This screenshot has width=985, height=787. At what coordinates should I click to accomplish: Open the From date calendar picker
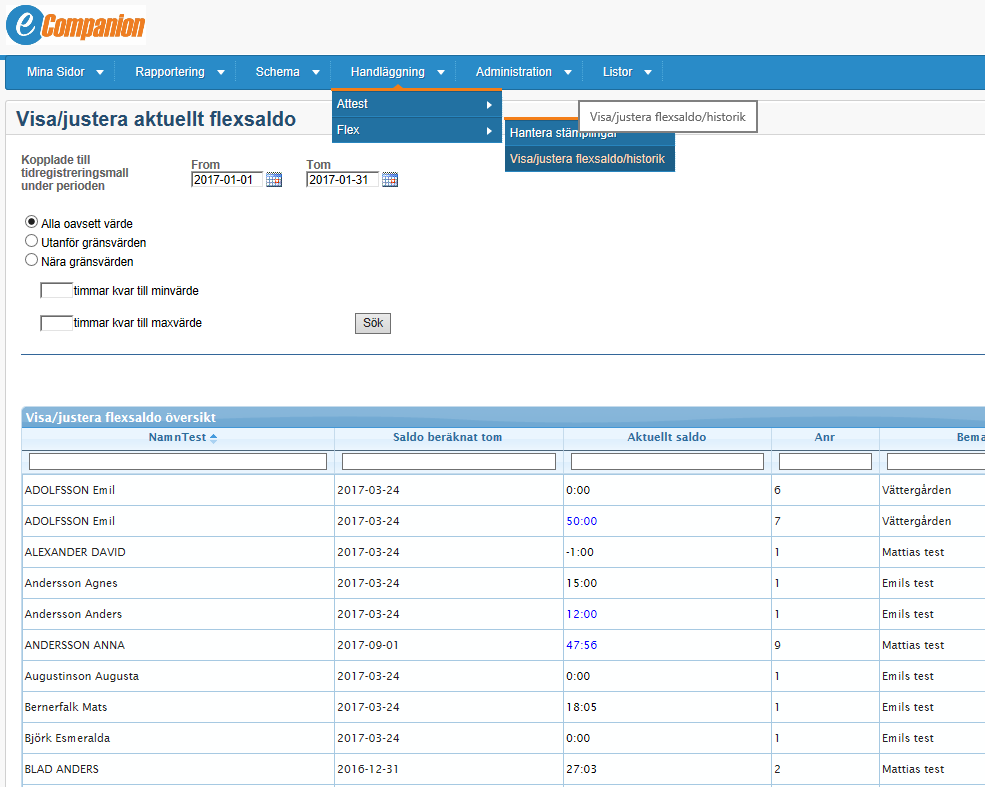(x=274, y=180)
